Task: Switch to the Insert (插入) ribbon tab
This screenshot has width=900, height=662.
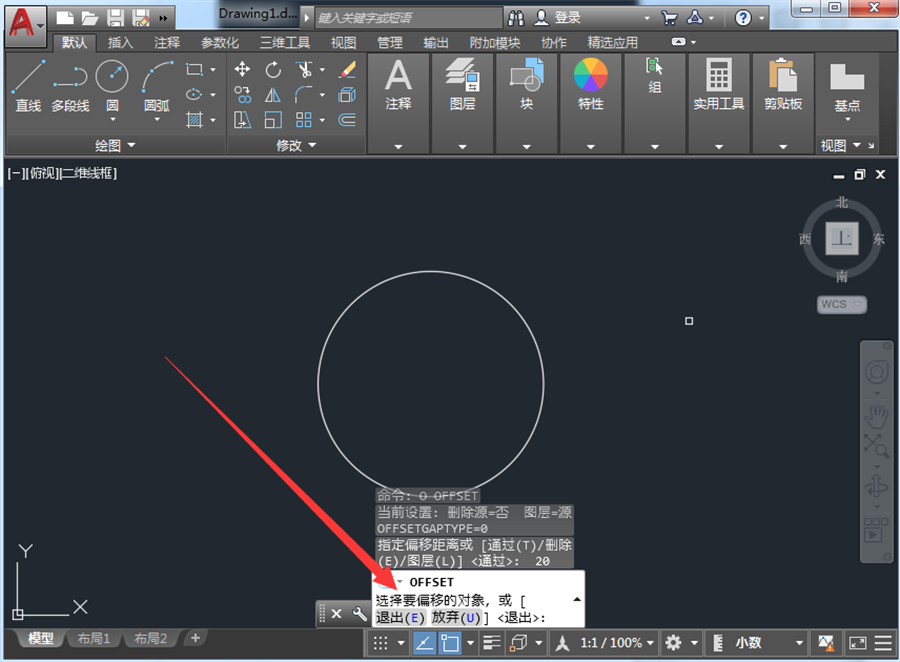Action: pos(120,42)
